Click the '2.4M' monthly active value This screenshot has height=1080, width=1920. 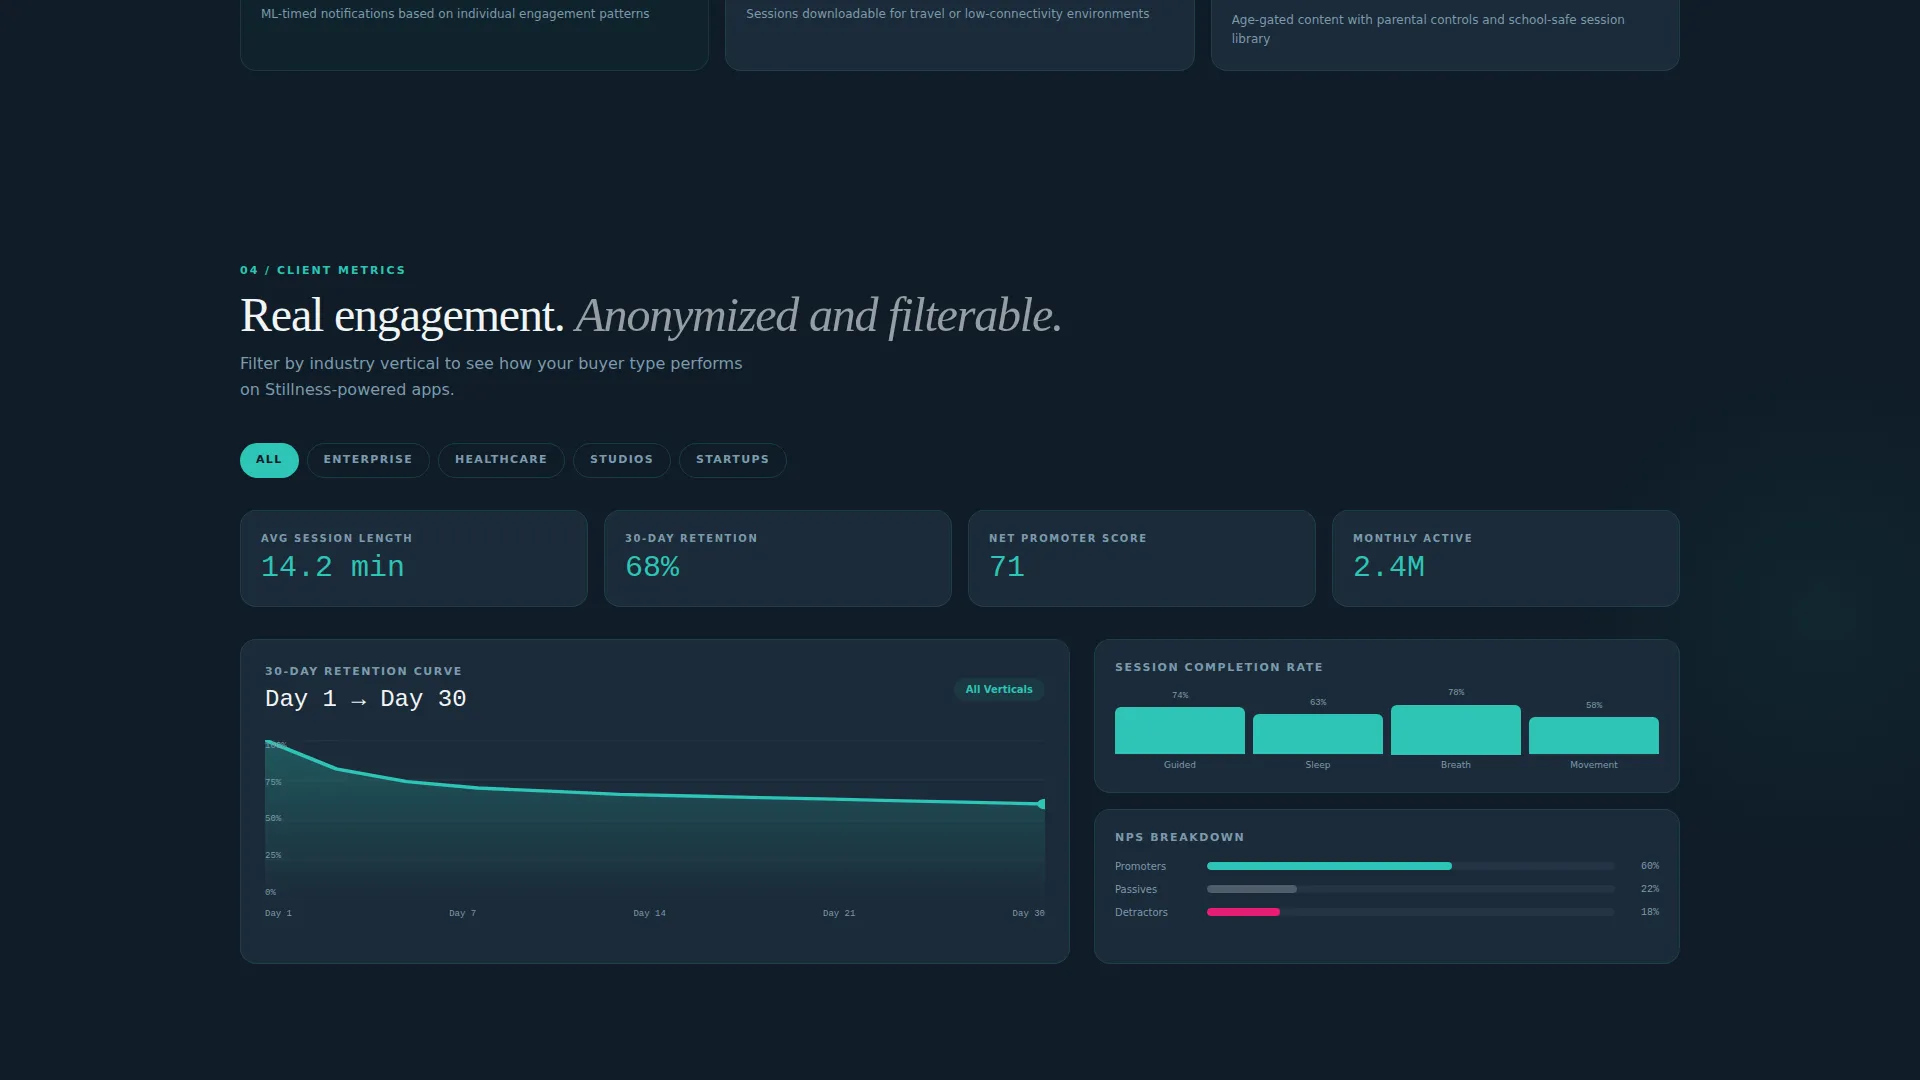tap(1388, 567)
